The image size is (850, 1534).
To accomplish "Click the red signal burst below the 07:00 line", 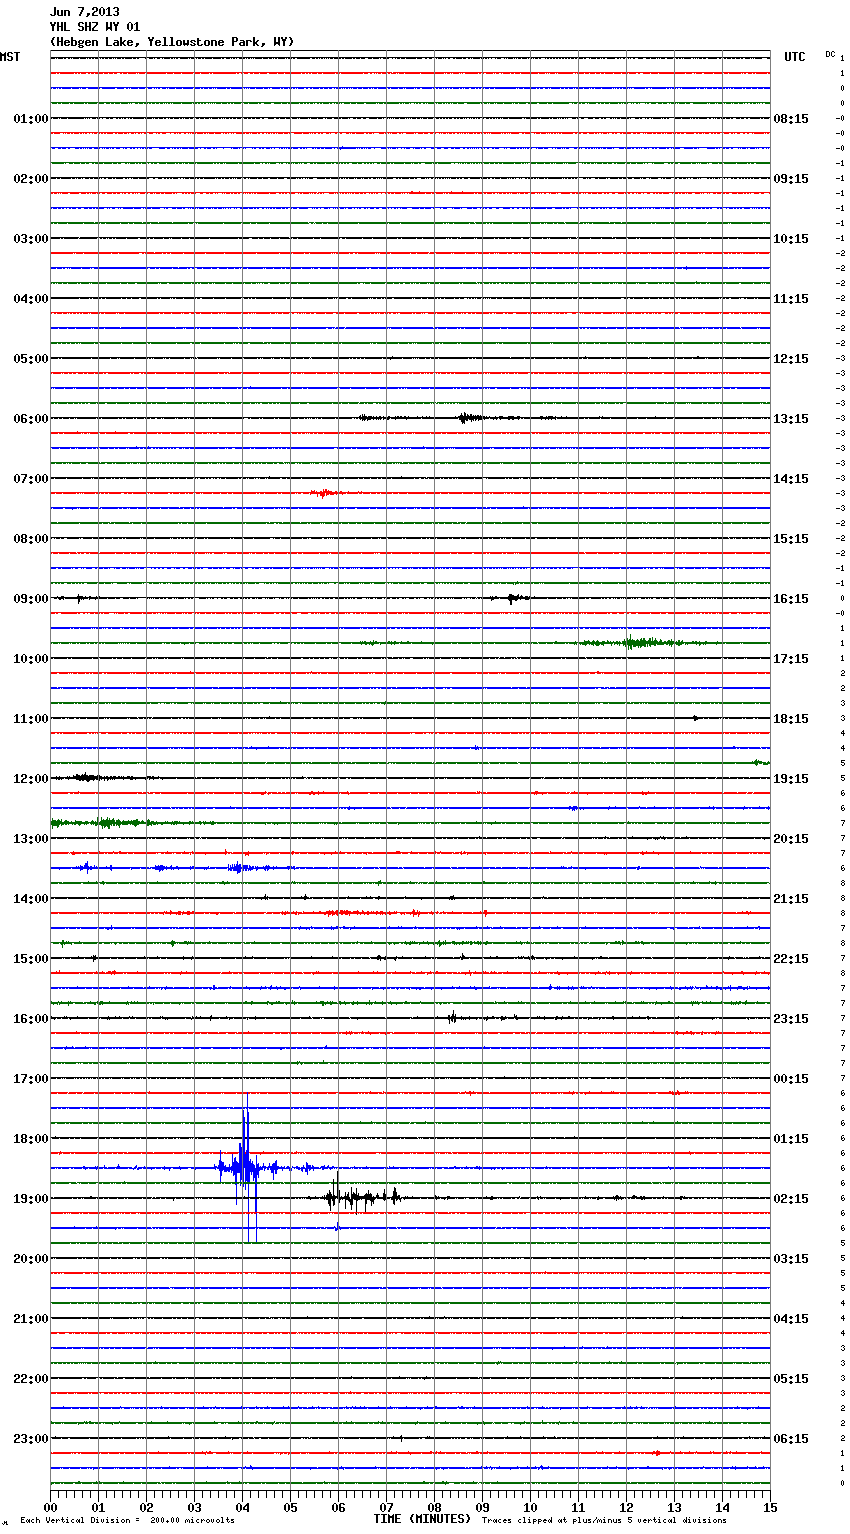I will coord(326,493).
